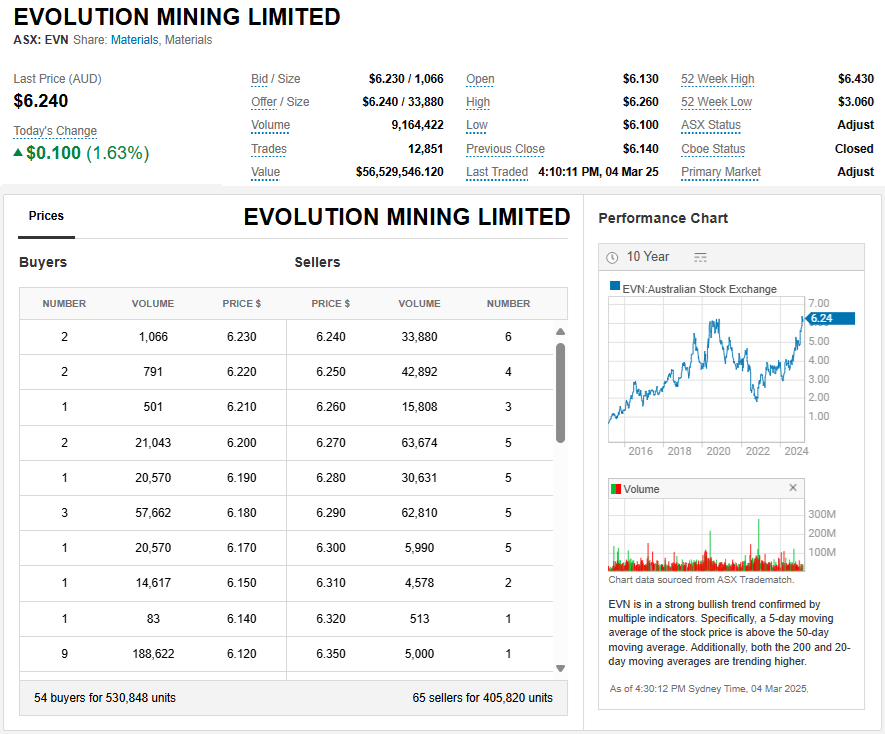Click the 6.24 price marker on the chart
The width and height of the screenshot is (885, 734).
click(830, 318)
